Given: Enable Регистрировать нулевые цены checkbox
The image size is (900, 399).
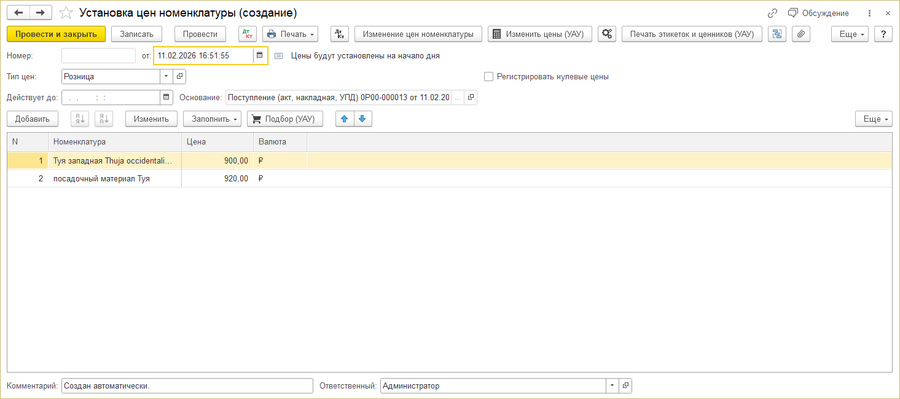Looking at the screenshot, I should tap(489, 76).
